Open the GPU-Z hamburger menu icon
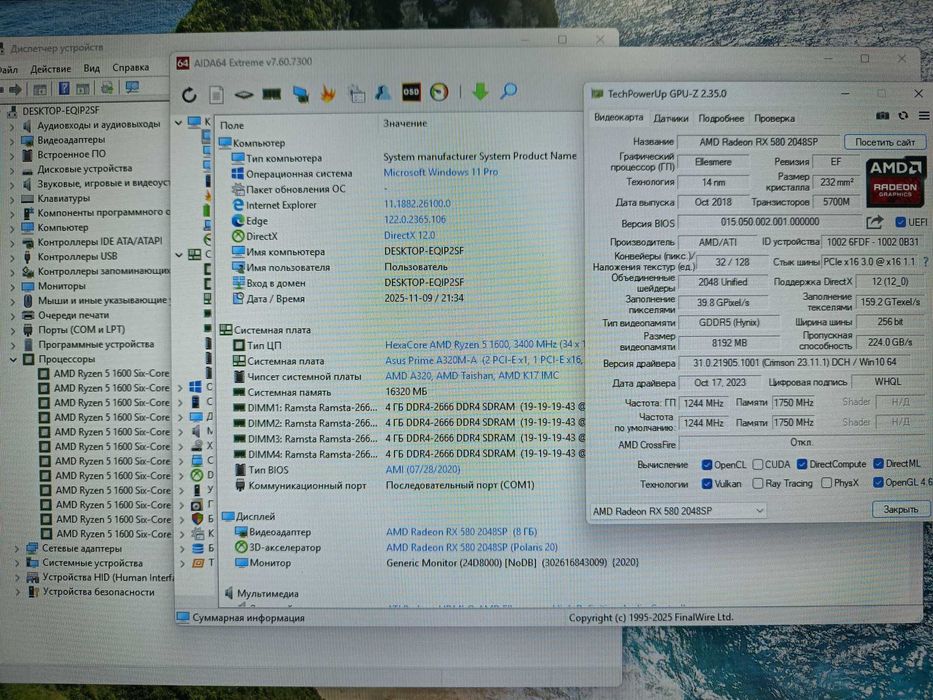 click(x=923, y=116)
